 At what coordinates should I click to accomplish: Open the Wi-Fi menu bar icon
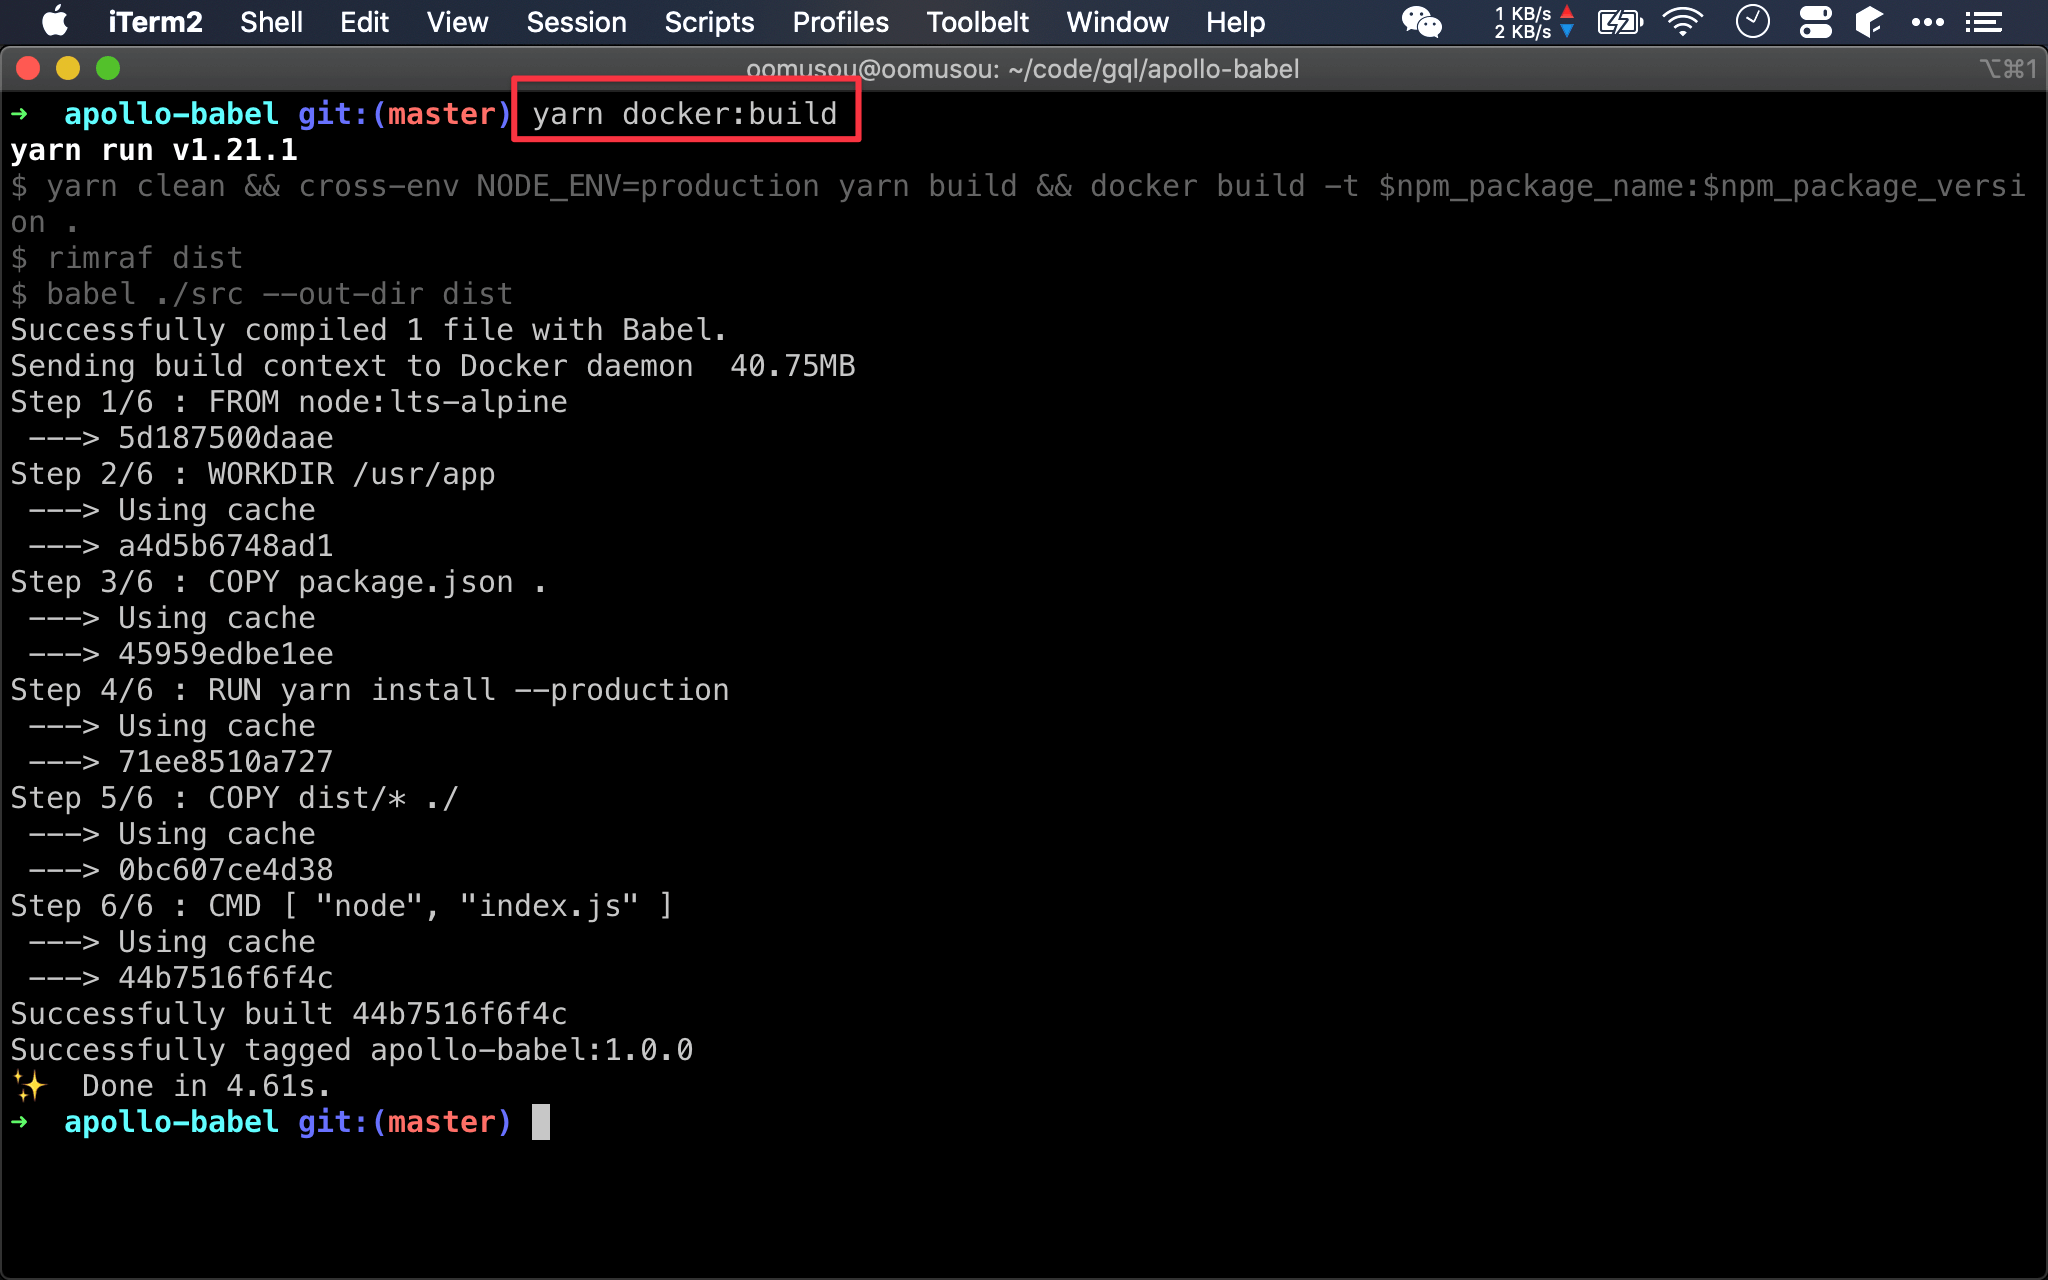[1683, 22]
